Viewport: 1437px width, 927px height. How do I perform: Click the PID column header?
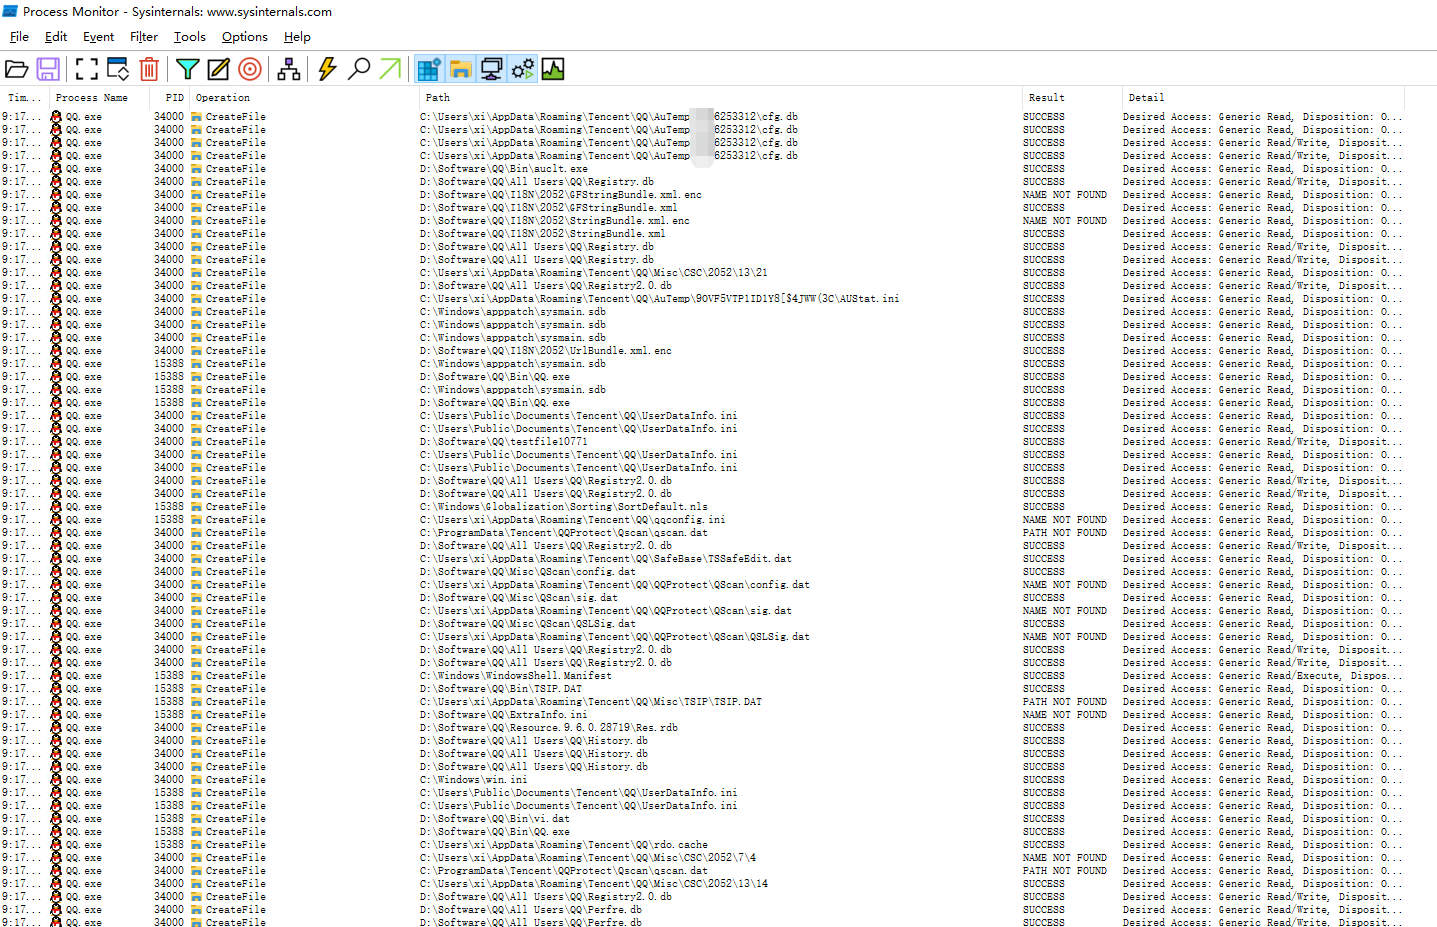pyautogui.click(x=170, y=98)
